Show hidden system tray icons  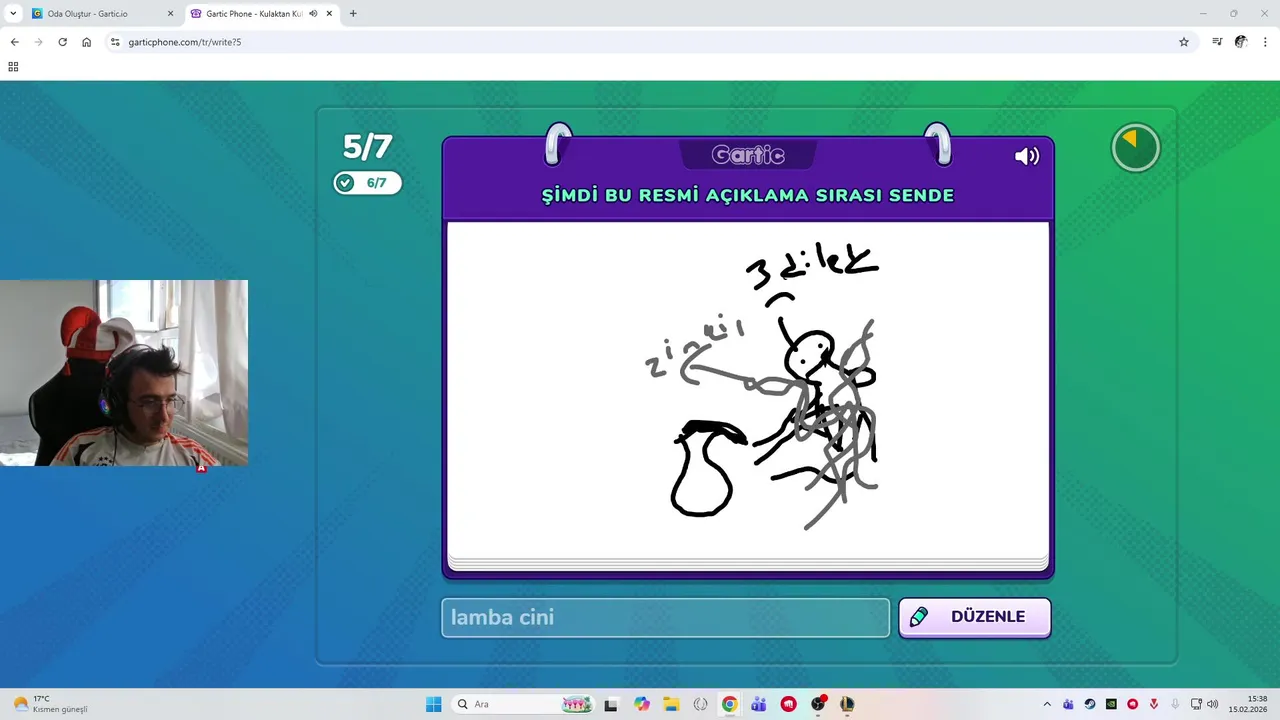[1047, 704]
